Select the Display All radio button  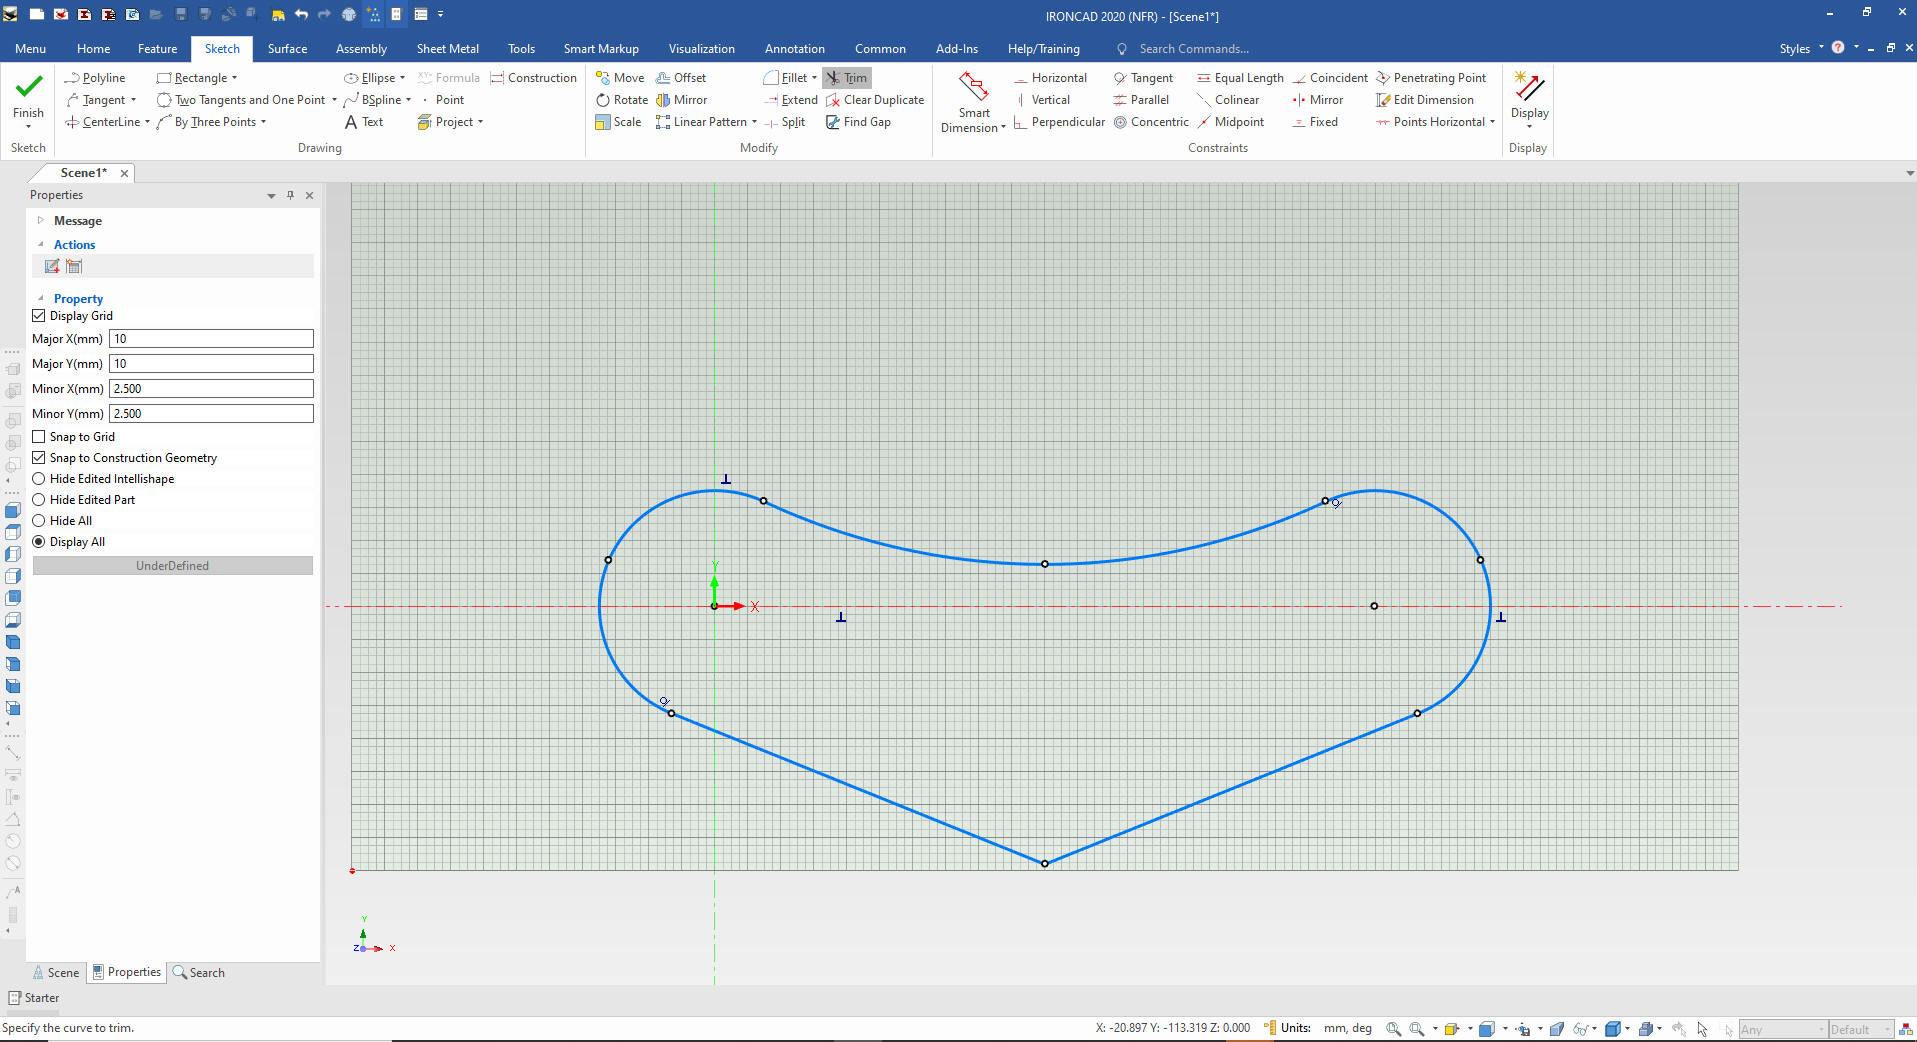(39, 542)
